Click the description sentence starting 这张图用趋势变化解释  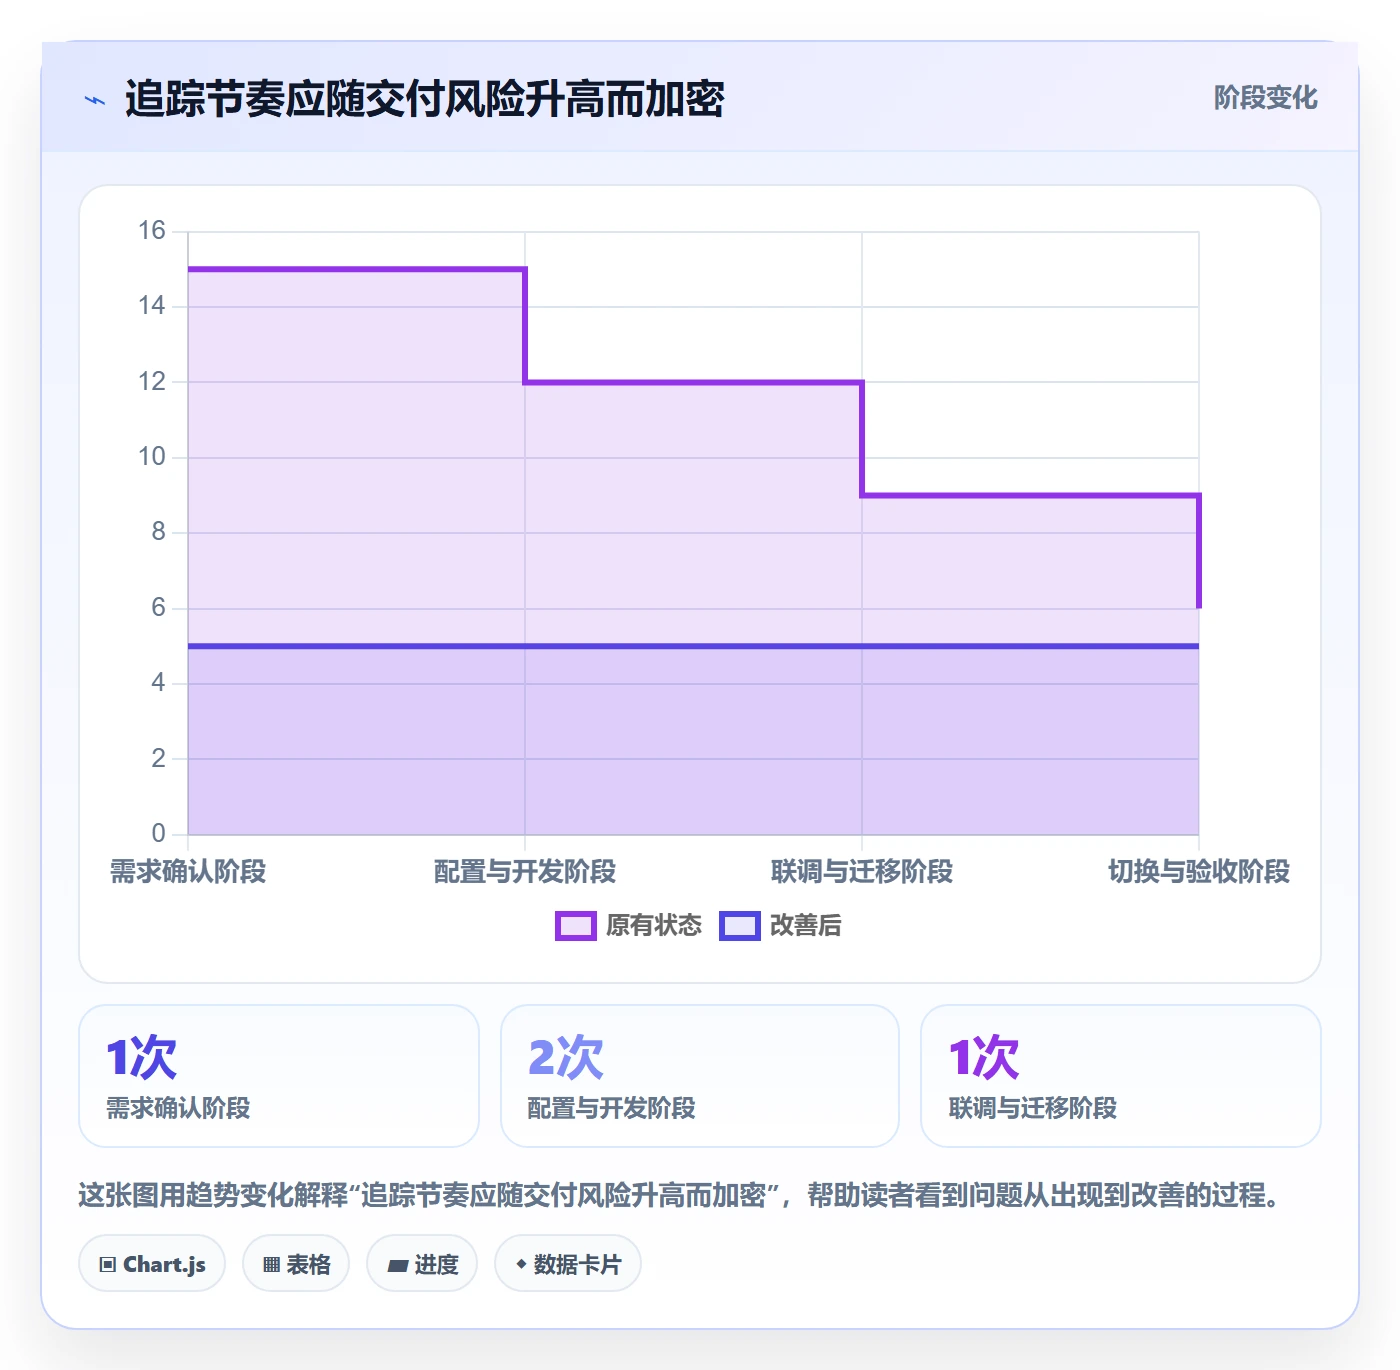[x=680, y=1196]
